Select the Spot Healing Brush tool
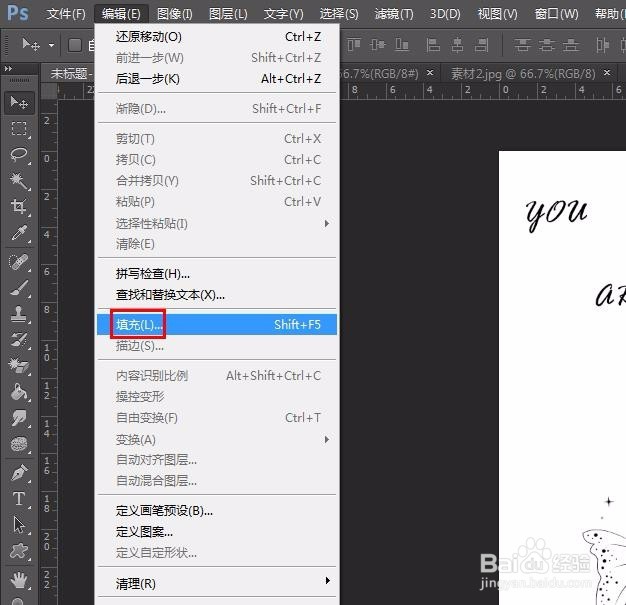The image size is (626, 605). [19, 262]
